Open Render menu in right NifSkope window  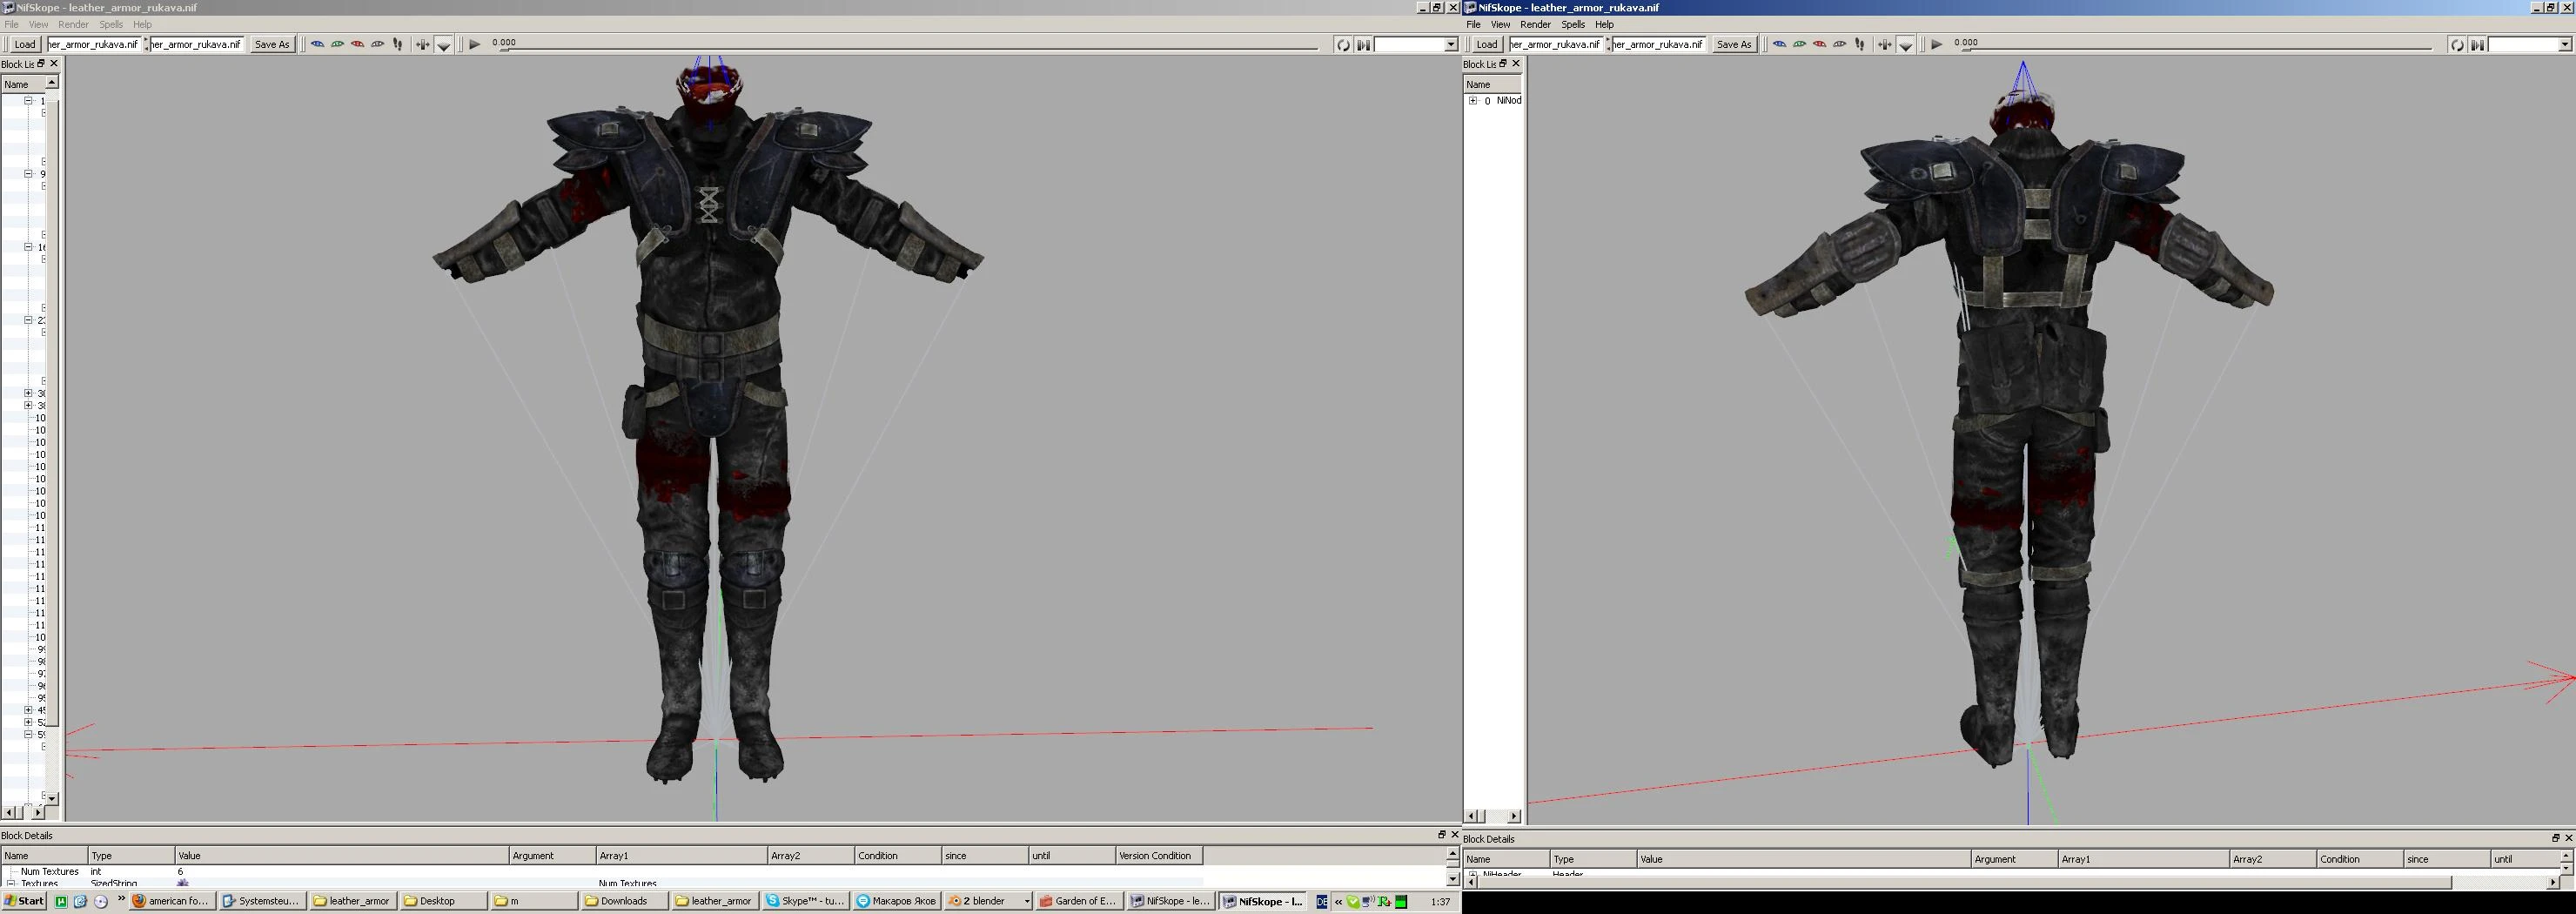click(x=1535, y=24)
